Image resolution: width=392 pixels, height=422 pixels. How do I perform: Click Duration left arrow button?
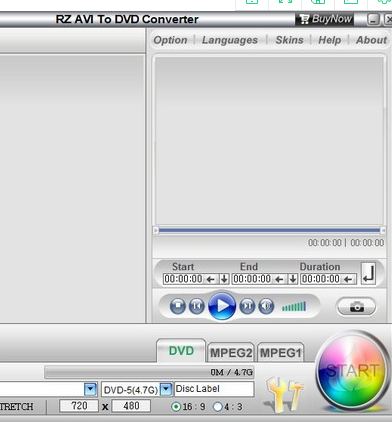pyautogui.click(x=348, y=279)
